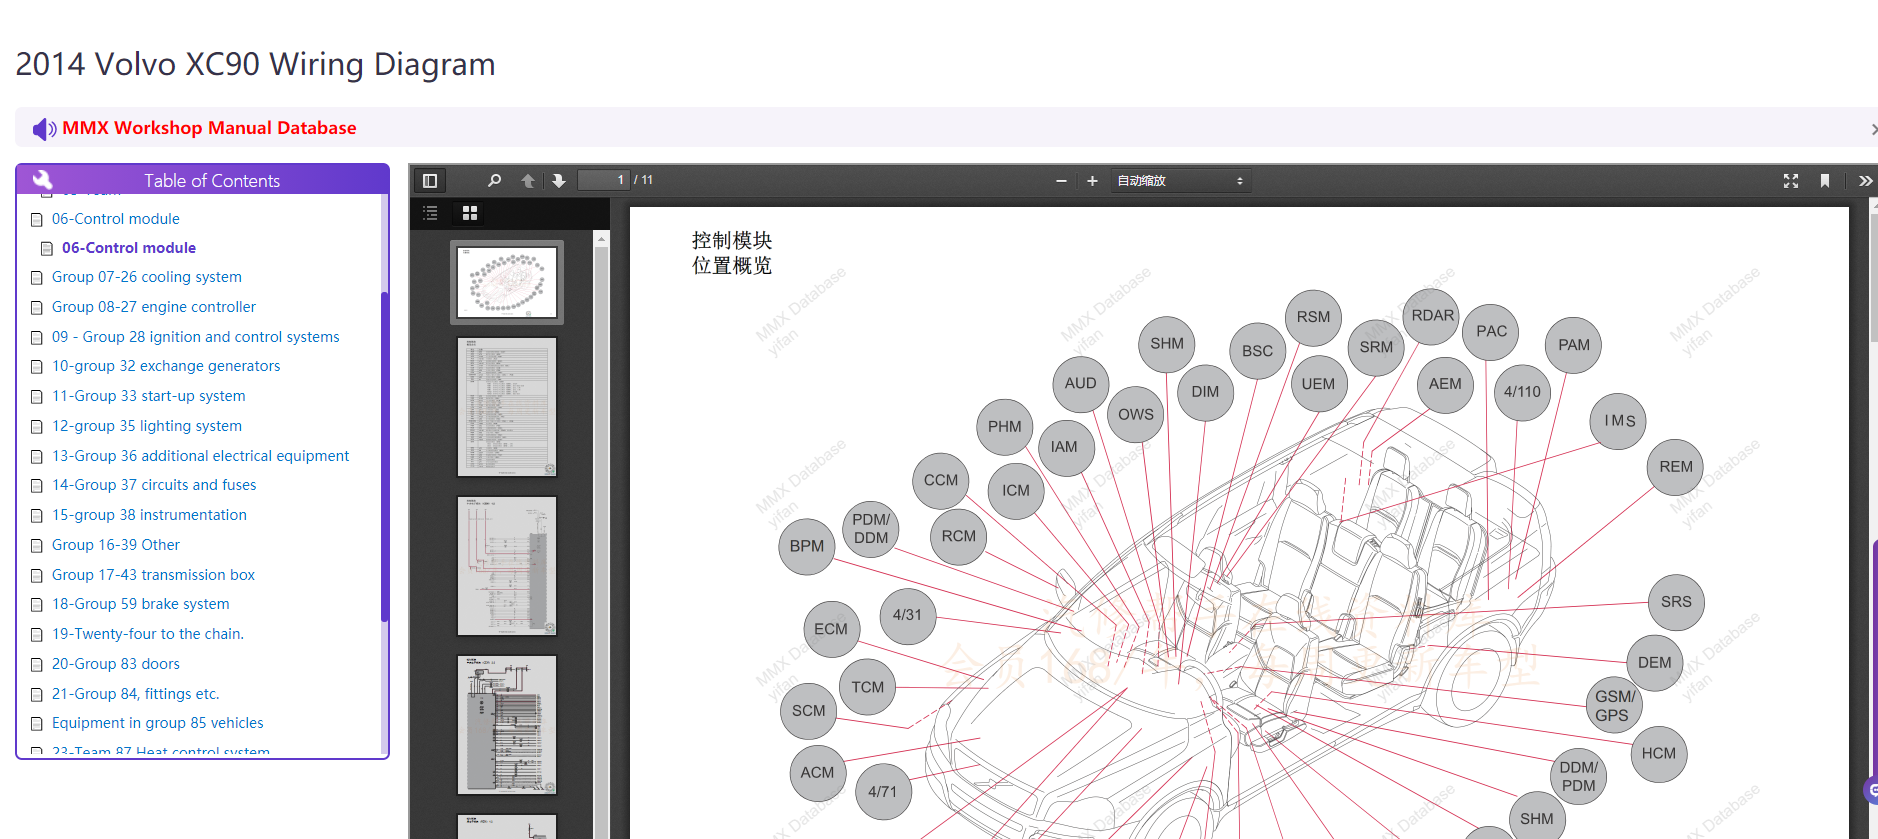This screenshot has height=839, width=1878.
Task: Click the 控制模块 位置概览 page heading
Action: pyautogui.click(x=732, y=253)
